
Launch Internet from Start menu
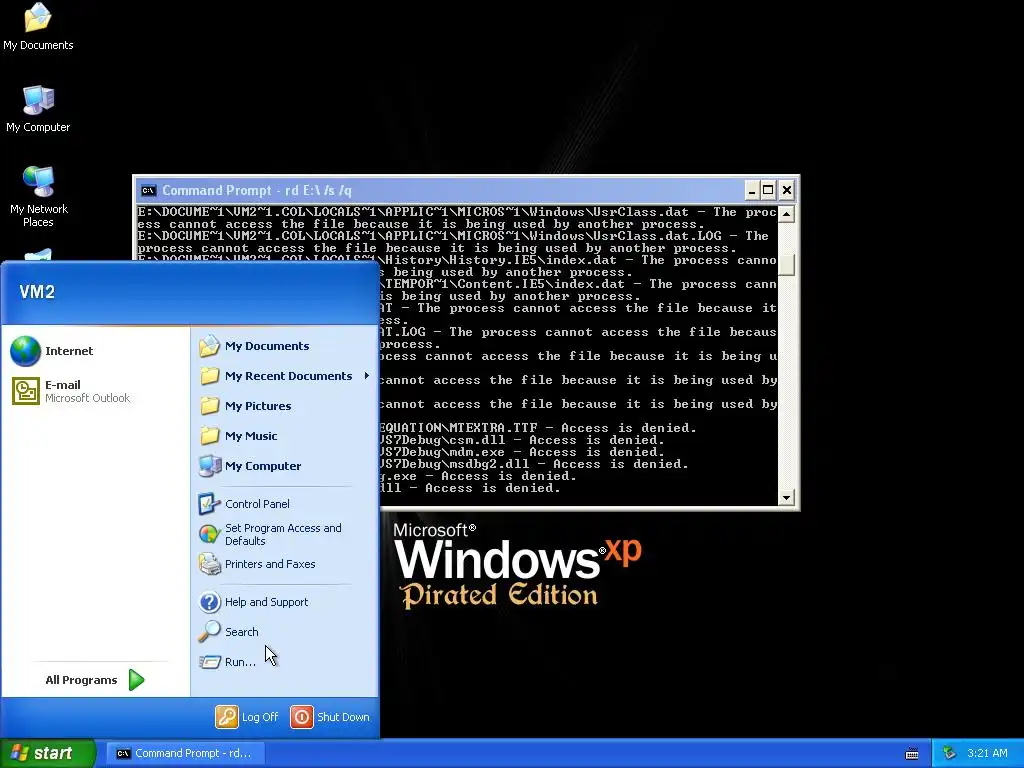(x=52, y=351)
